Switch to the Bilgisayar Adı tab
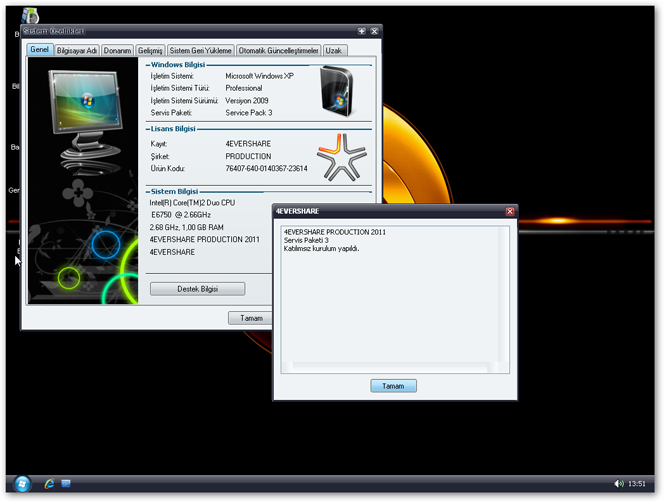 pos(77,50)
